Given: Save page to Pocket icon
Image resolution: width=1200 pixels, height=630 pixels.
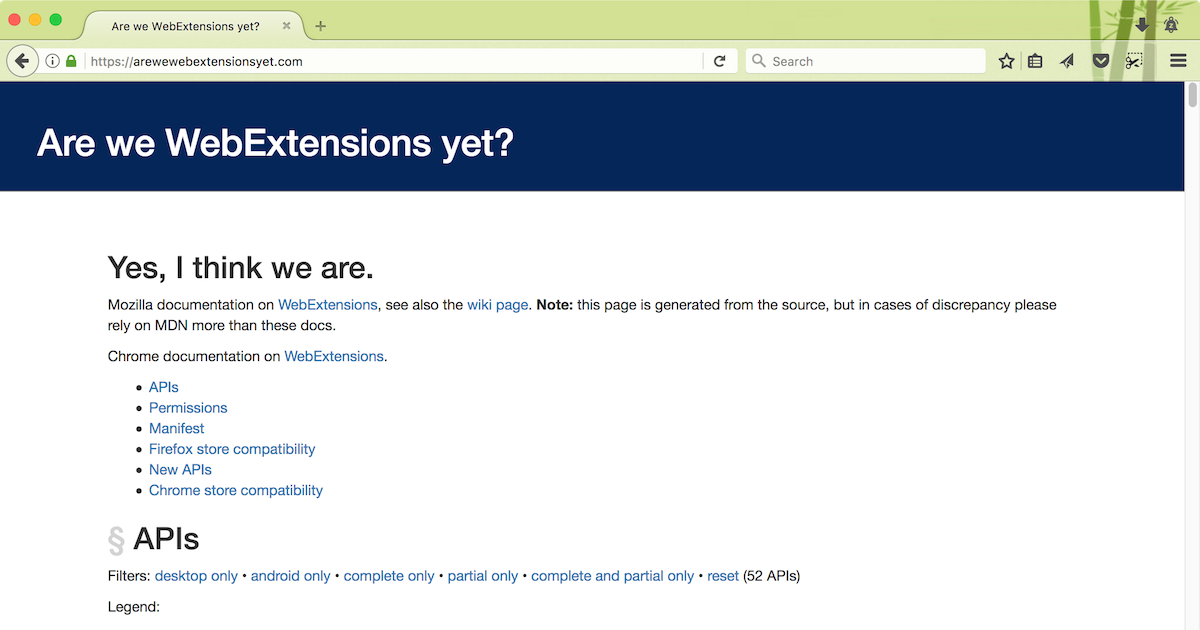Looking at the screenshot, I should (x=1100, y=61).
